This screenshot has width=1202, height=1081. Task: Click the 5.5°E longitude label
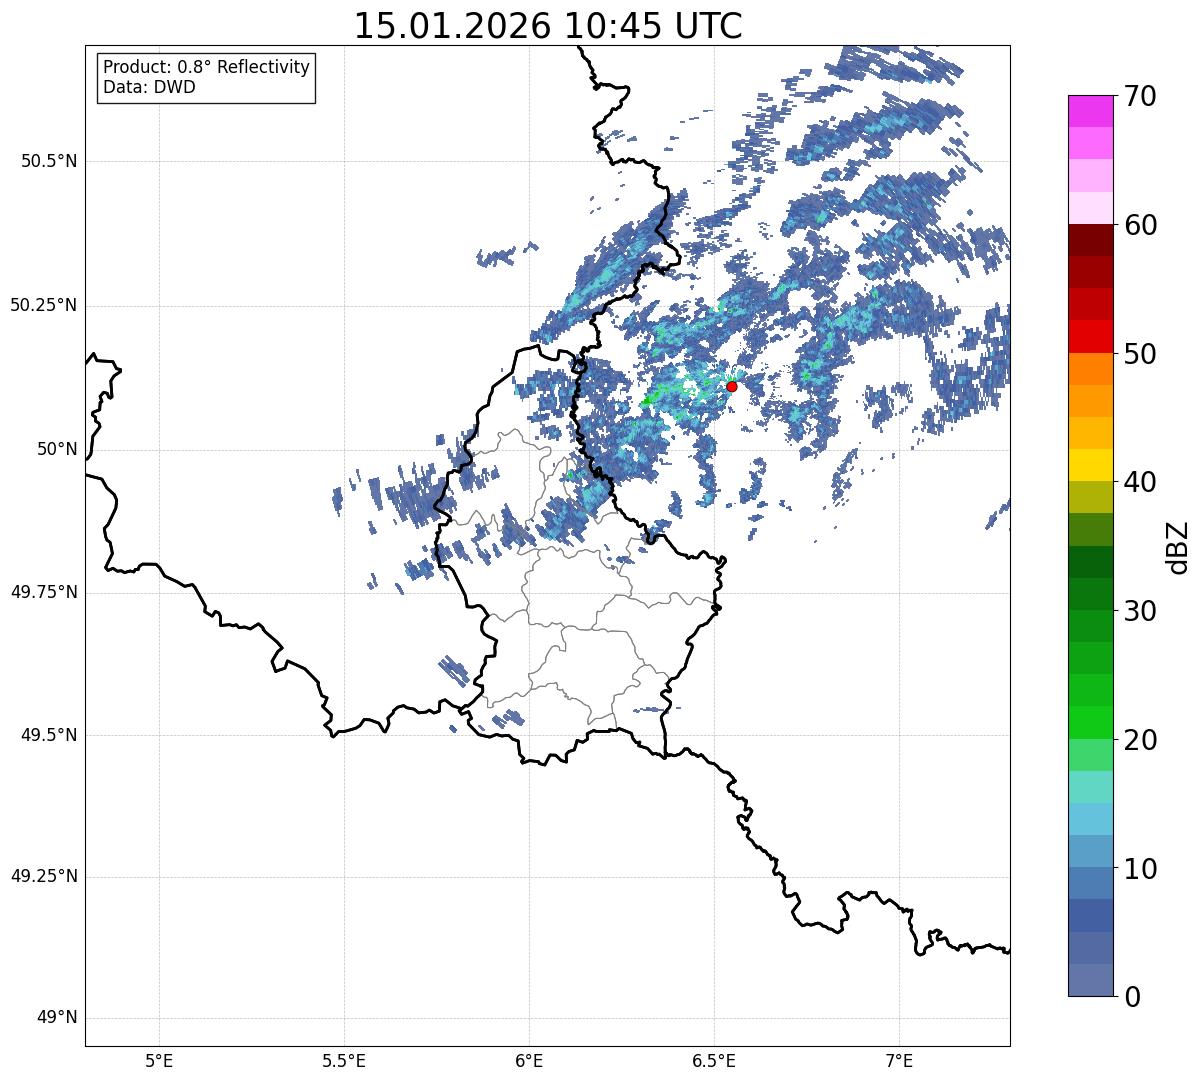pos(344,1060)
